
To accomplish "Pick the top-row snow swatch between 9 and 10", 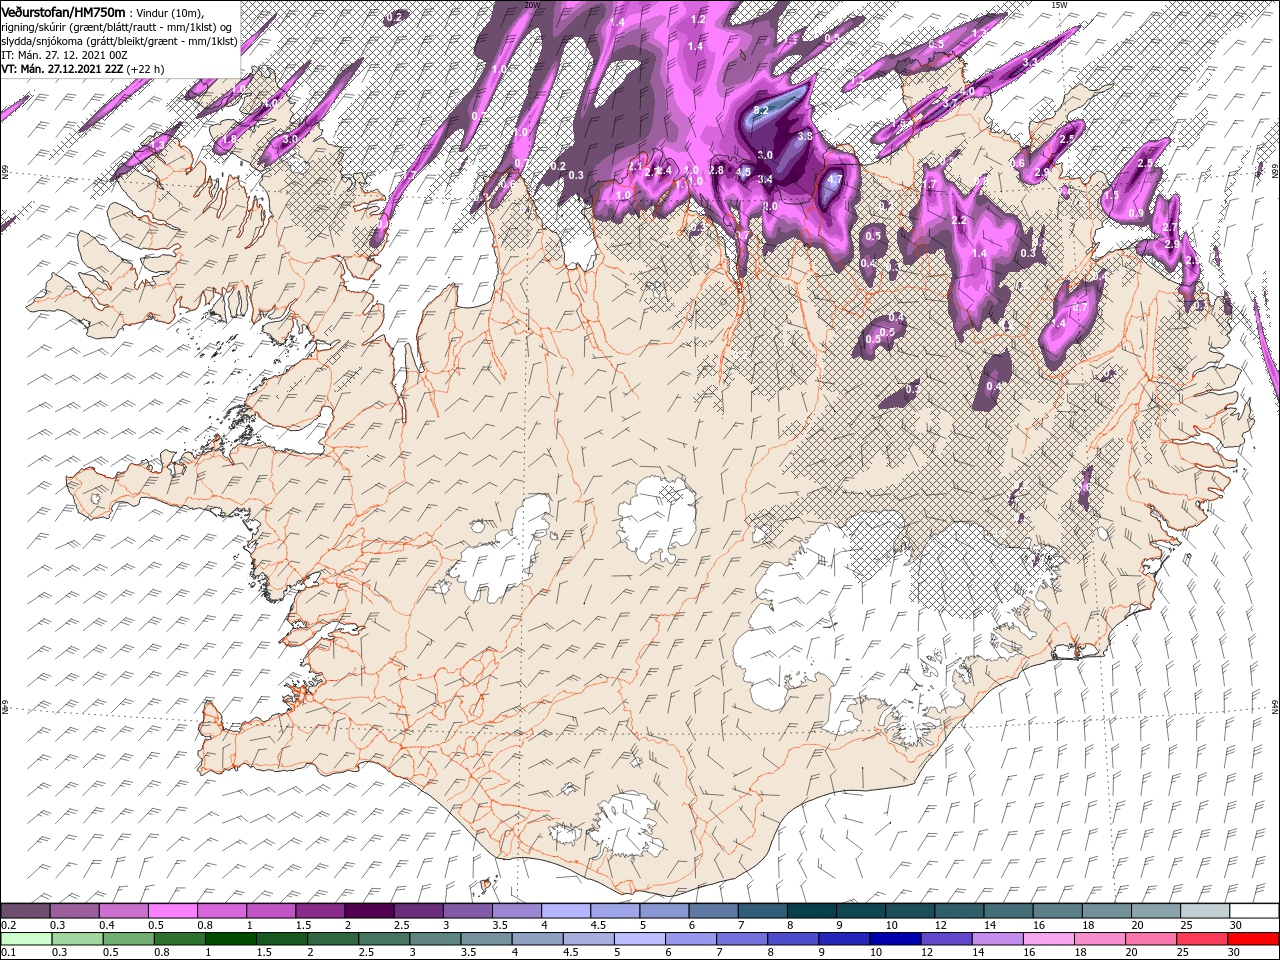I will click(861, 911).
